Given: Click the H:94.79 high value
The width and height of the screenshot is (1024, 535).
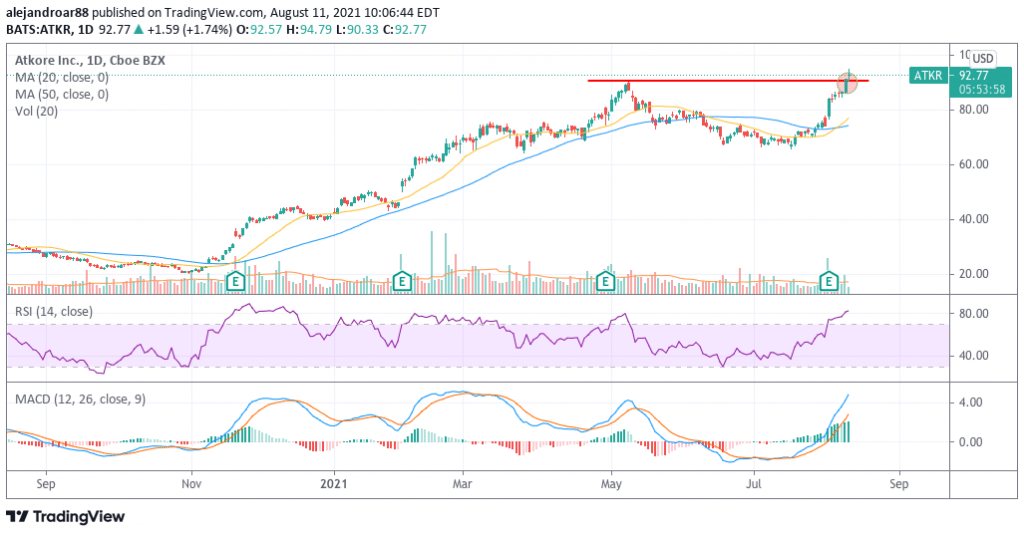Looking at the screenshot, I should (x=309, y=29).
